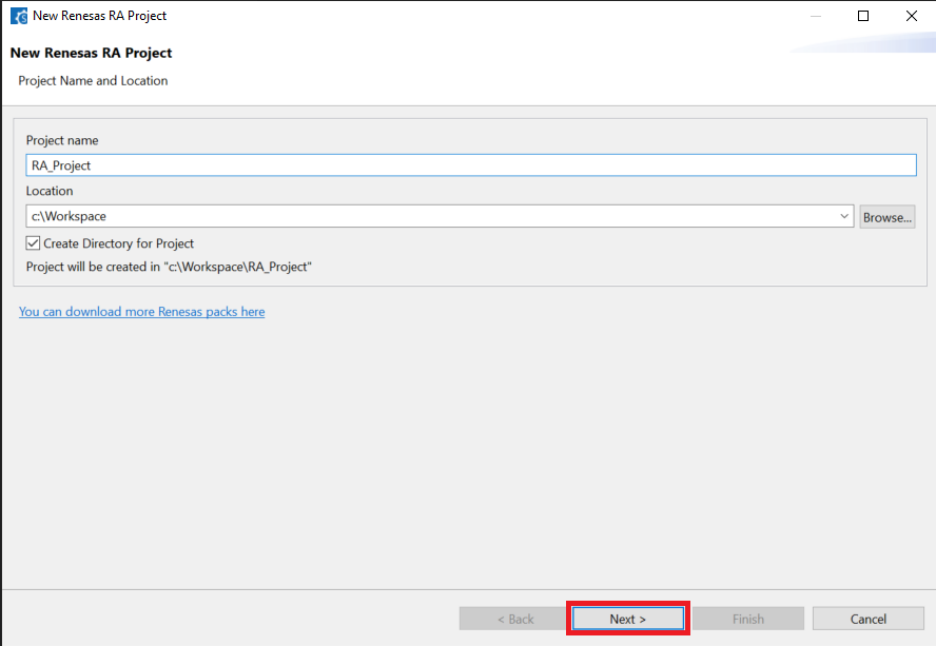
Task: Click the "Project Name and Location" subtitle
Action: (93, 81)
